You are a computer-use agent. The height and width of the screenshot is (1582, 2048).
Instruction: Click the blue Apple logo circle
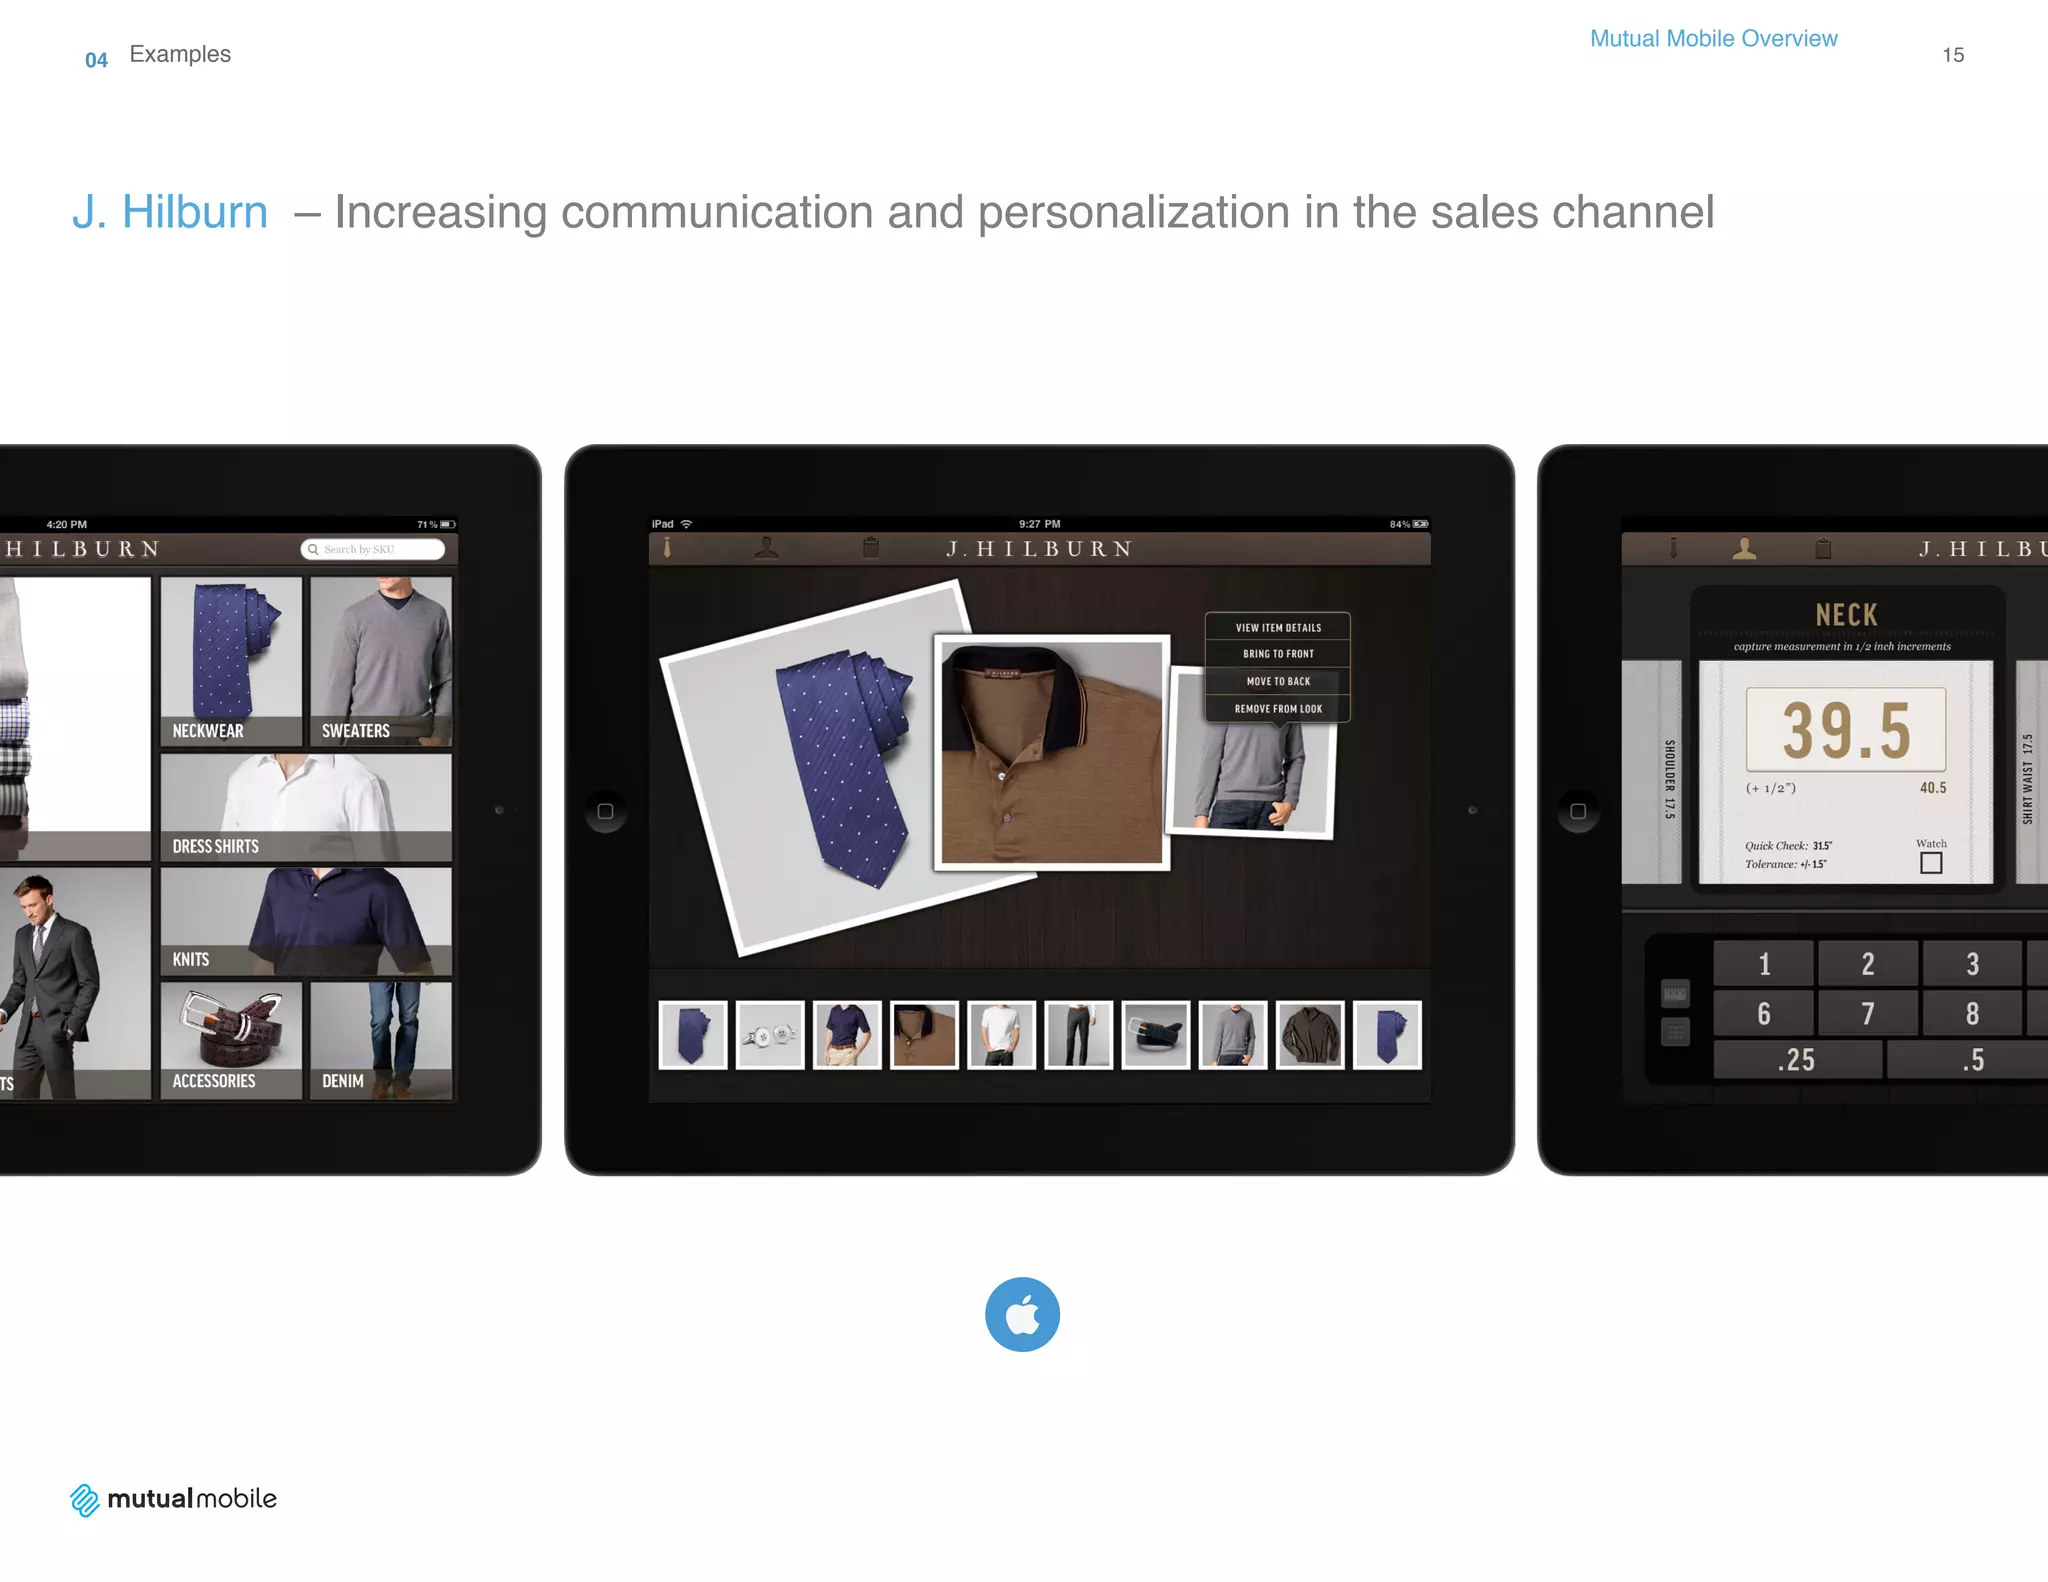click(x=1022, y=1314)
